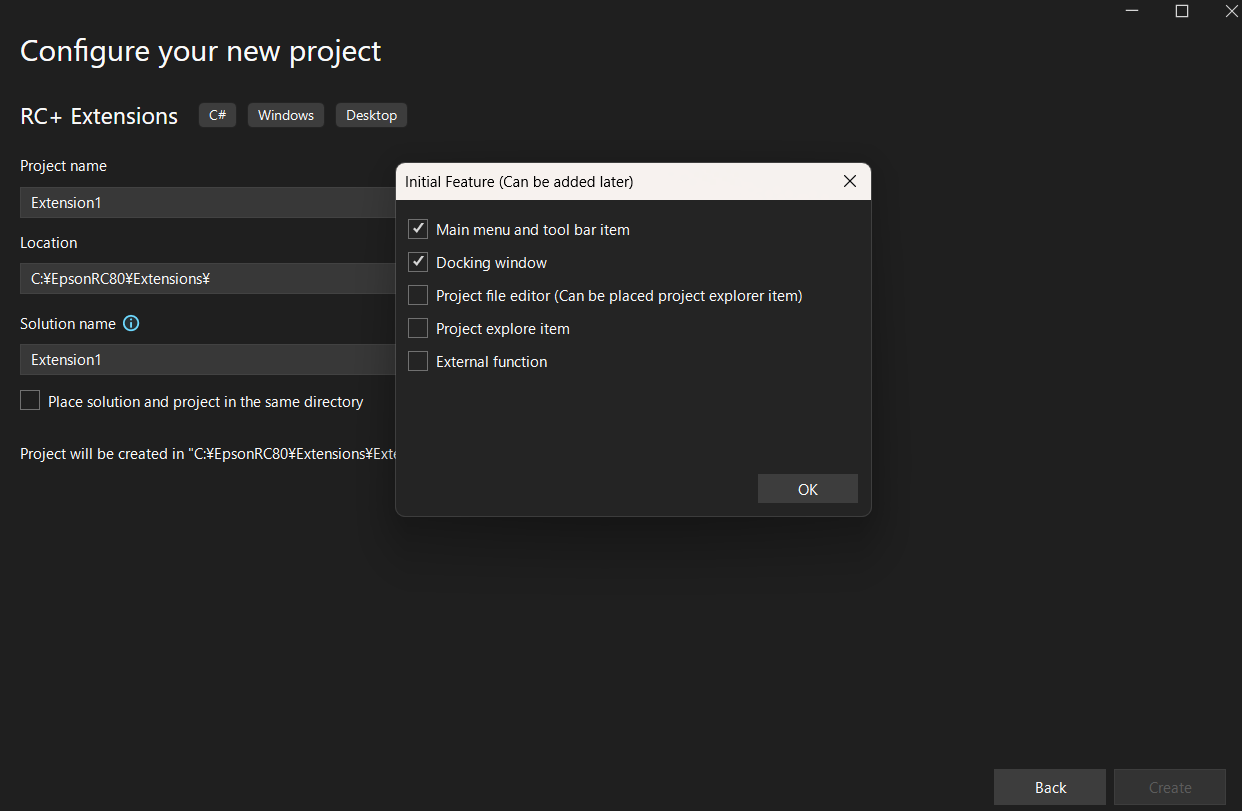Select the Windows platform tag
The image size is (1242, 811).
(x=286, y=115)
